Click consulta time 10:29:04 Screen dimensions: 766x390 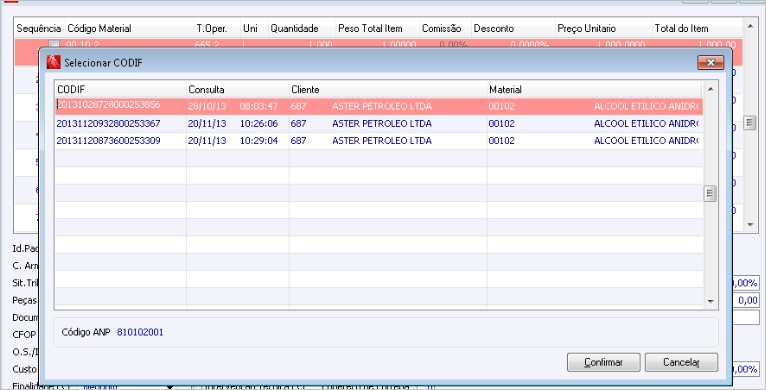click(x=258, y=141)
